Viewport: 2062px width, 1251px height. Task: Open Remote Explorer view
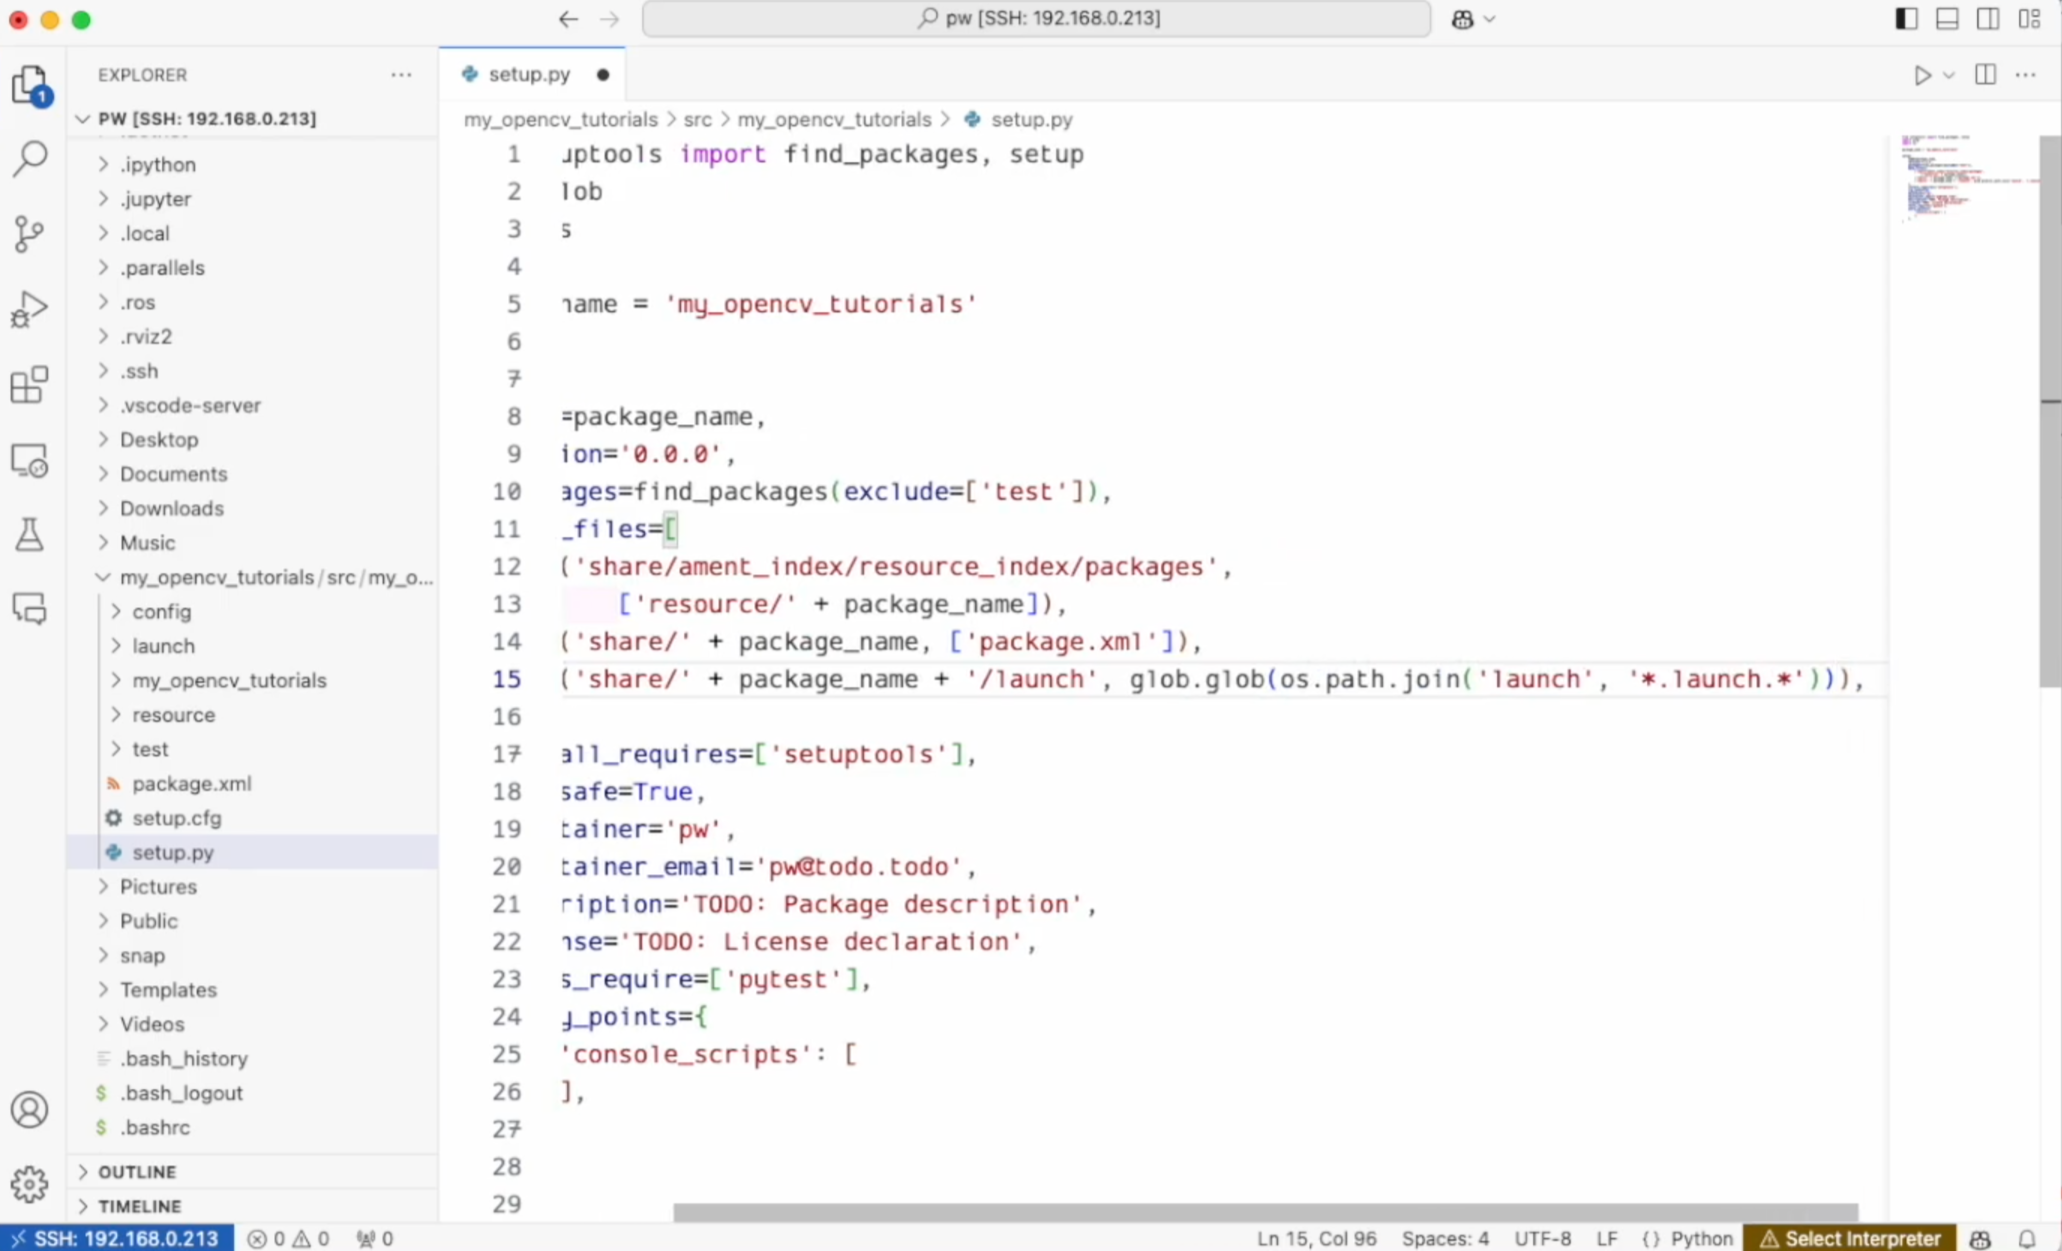(30, 461)
